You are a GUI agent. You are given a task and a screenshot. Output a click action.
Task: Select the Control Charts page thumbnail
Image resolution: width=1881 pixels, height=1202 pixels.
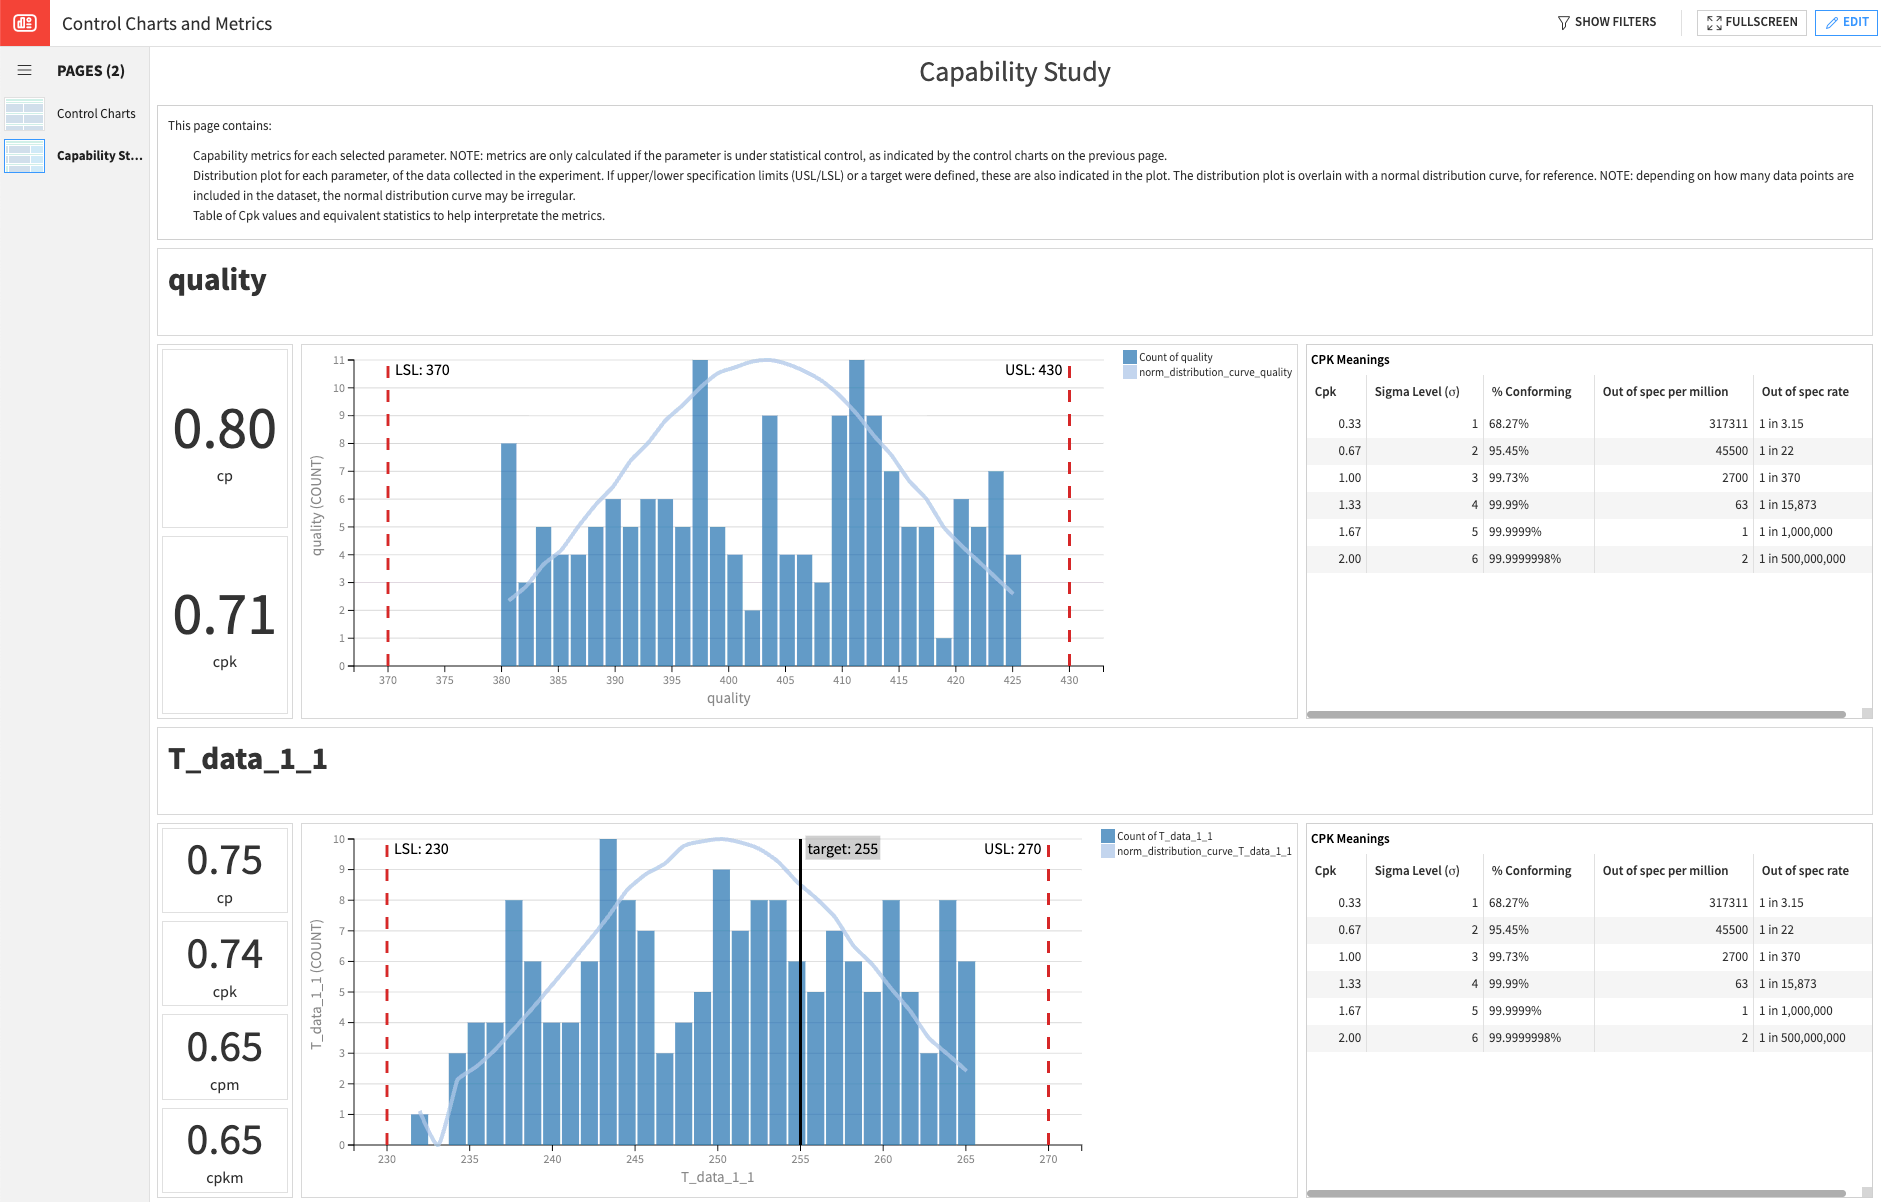click(x=25, y=113)
